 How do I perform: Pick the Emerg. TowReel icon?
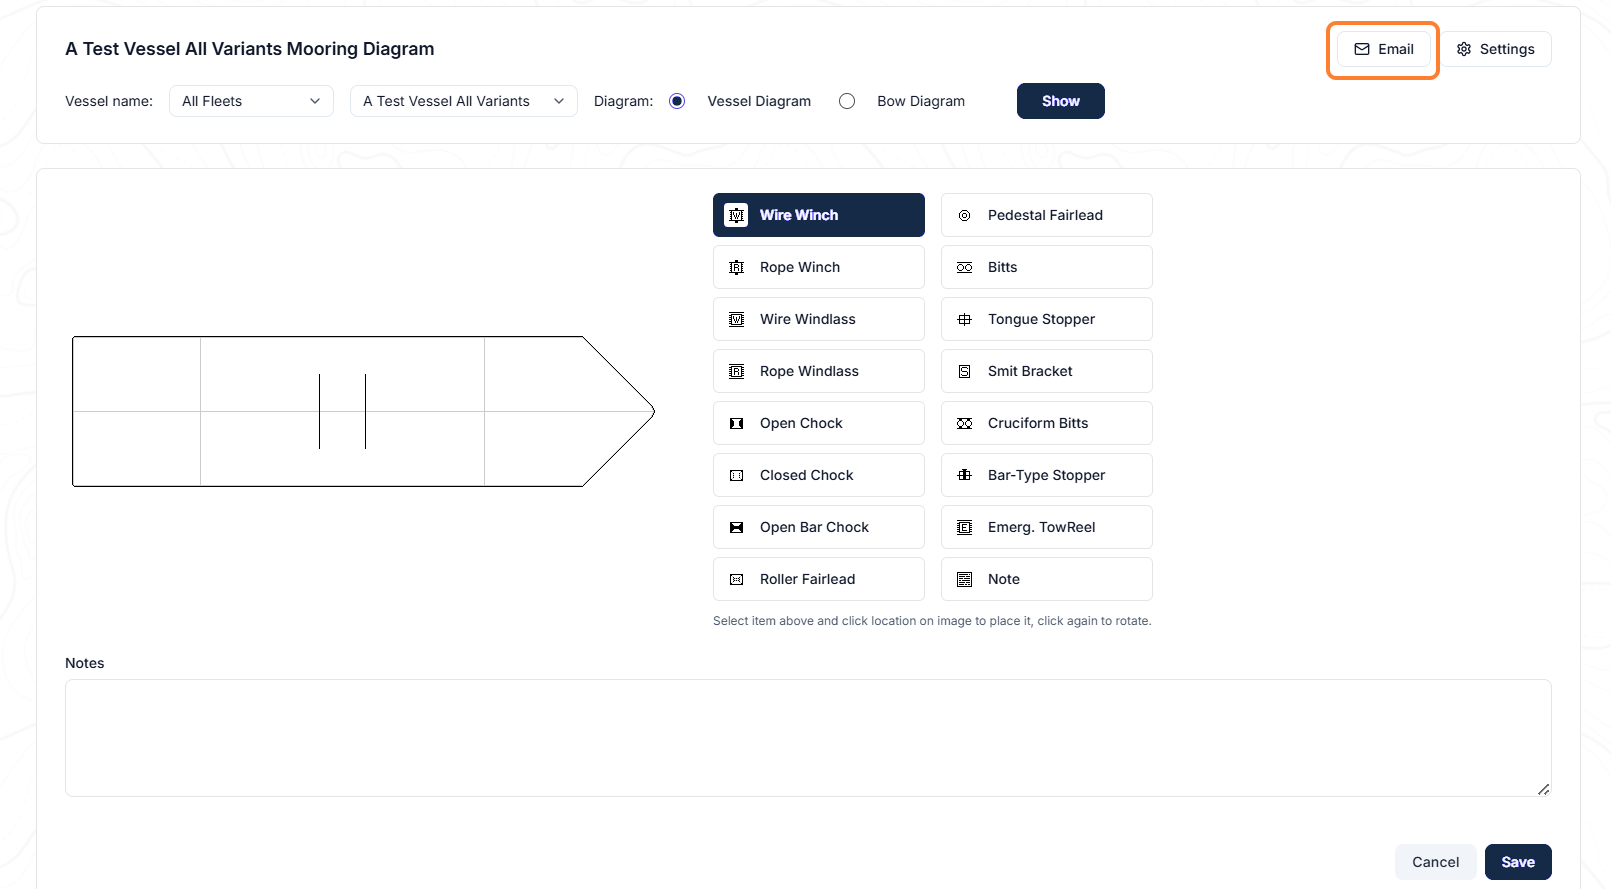click(965, 527)
